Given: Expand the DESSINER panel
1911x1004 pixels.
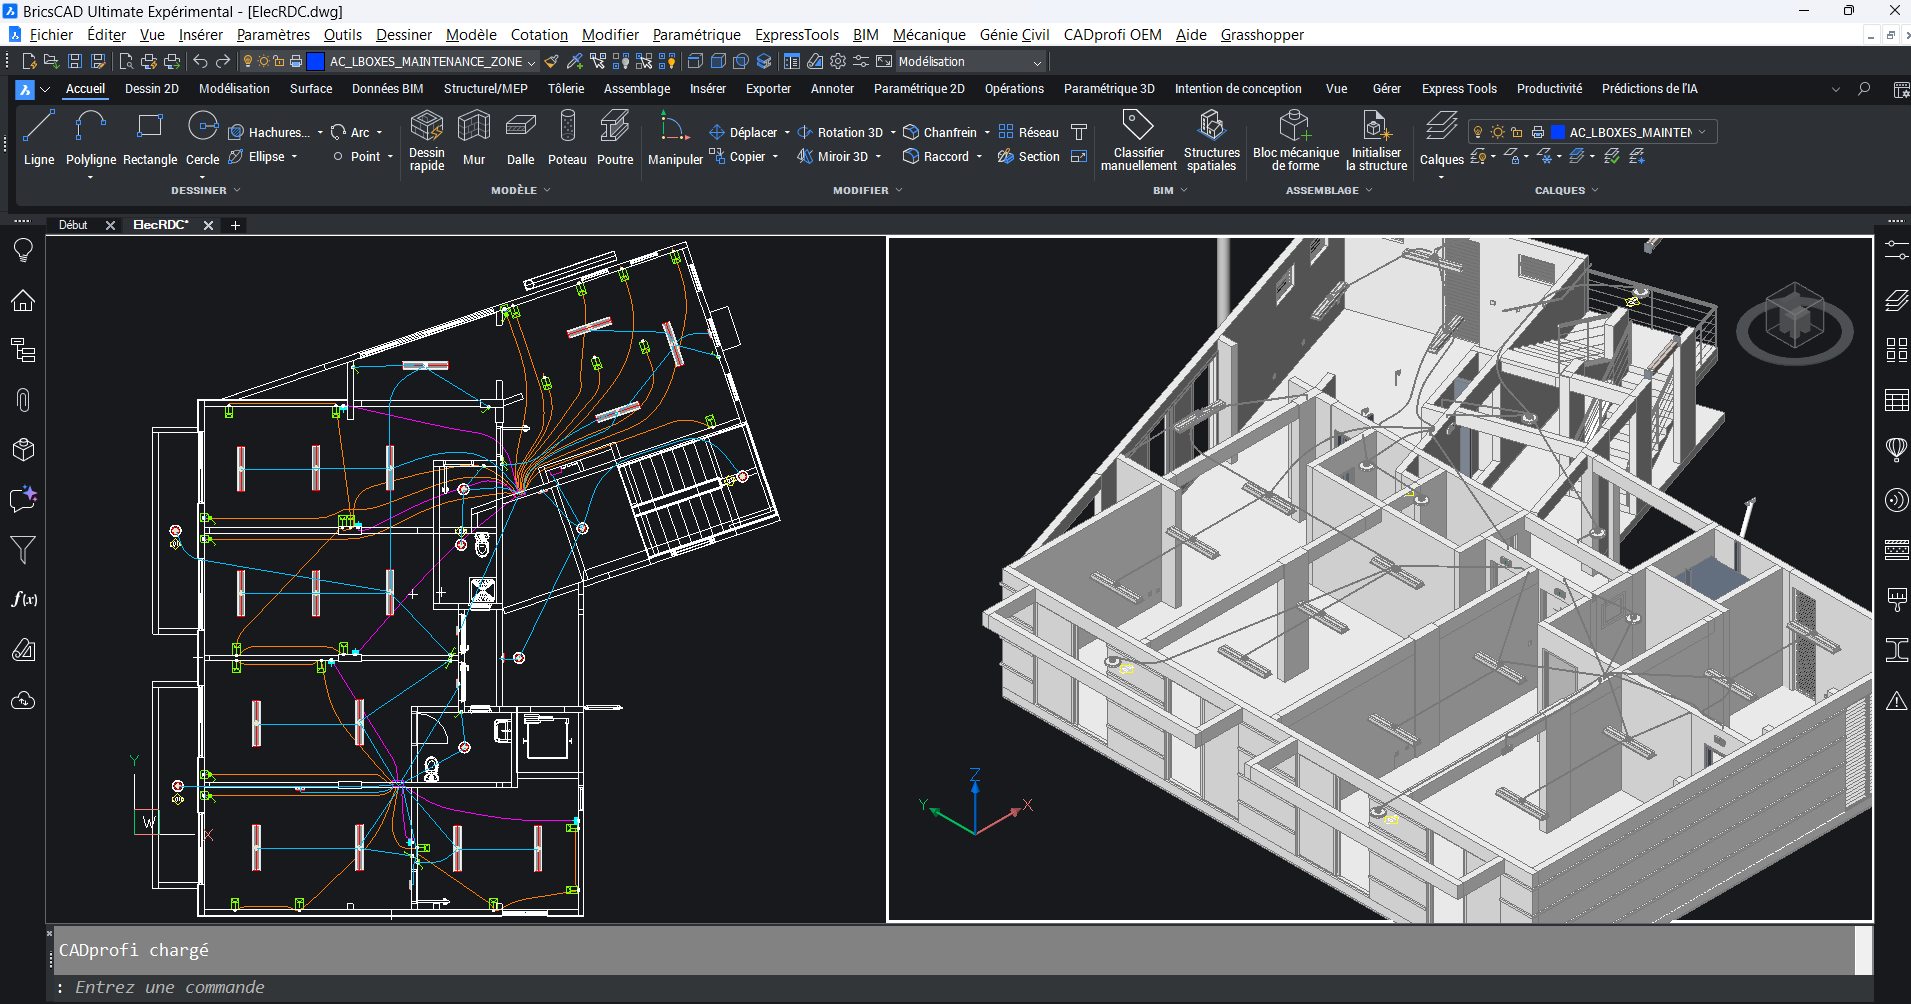Looking at the screenshot, I should click(206, 190).
